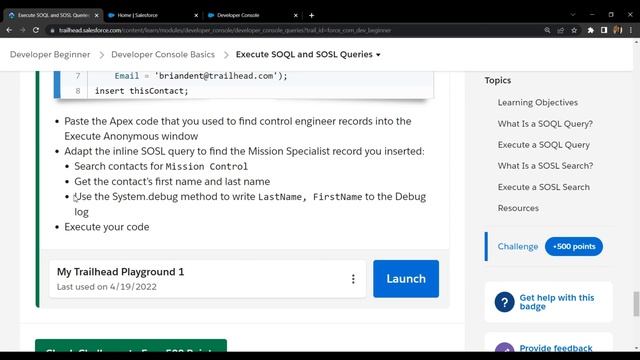The width and height of the screenshot is (640, 360).
Task: Reload the Trailhead page
Action: (x=36, y=30)
